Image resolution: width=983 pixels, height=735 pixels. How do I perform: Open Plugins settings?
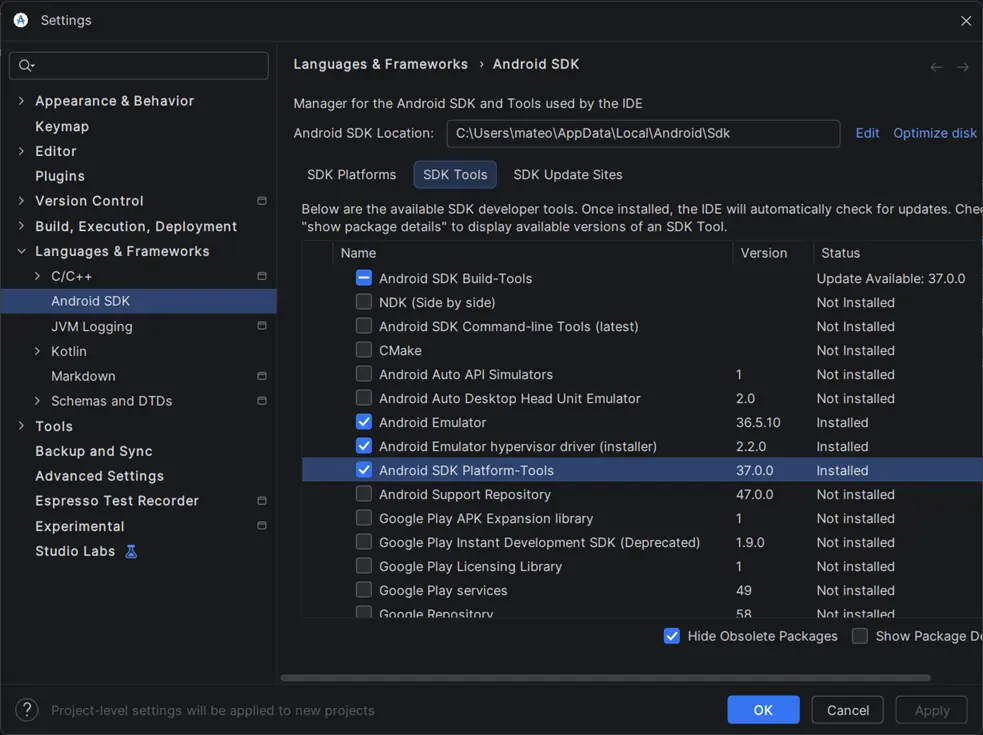(x=60, y=176)
